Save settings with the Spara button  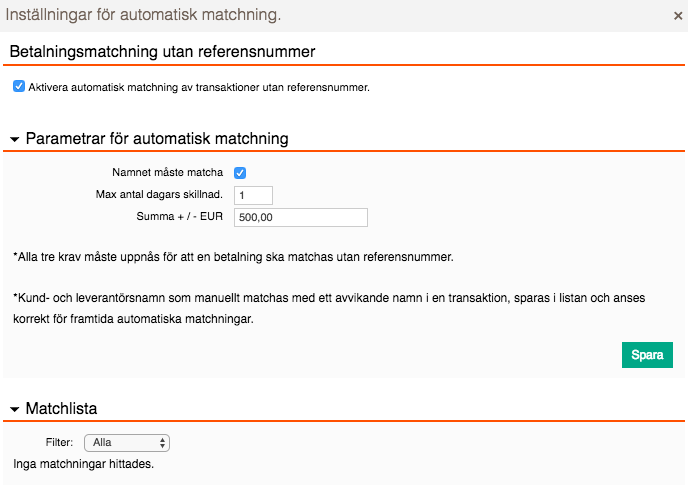(647, 355)
